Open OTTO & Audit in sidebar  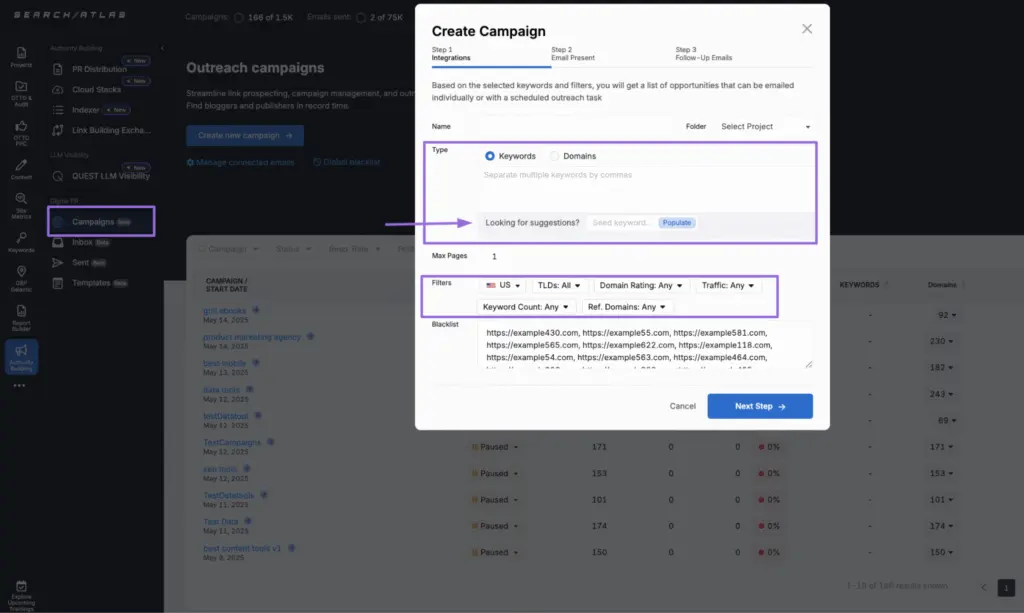21,93
